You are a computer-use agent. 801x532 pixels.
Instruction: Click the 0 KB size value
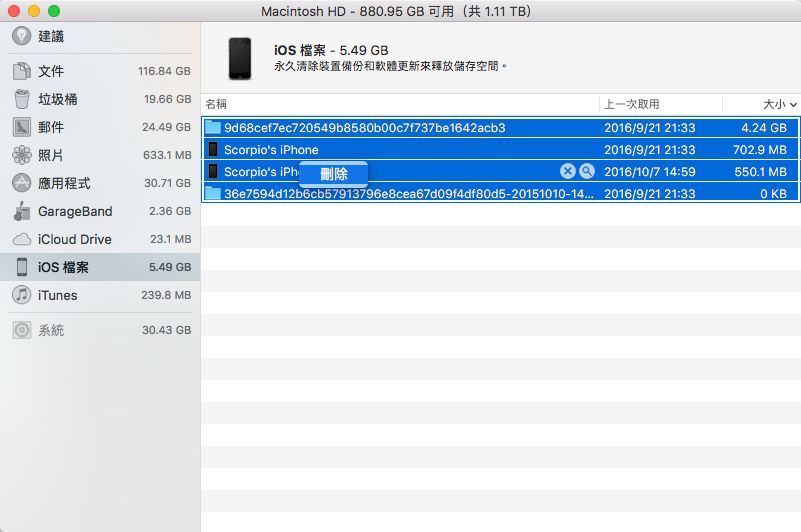click(773, 194)
